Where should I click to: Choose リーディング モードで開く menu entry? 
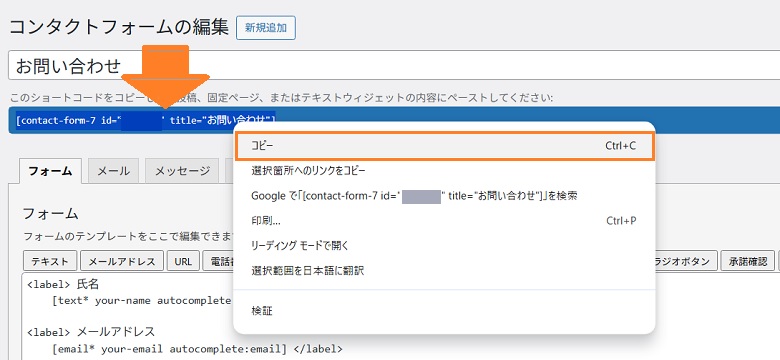pos(444,246)
